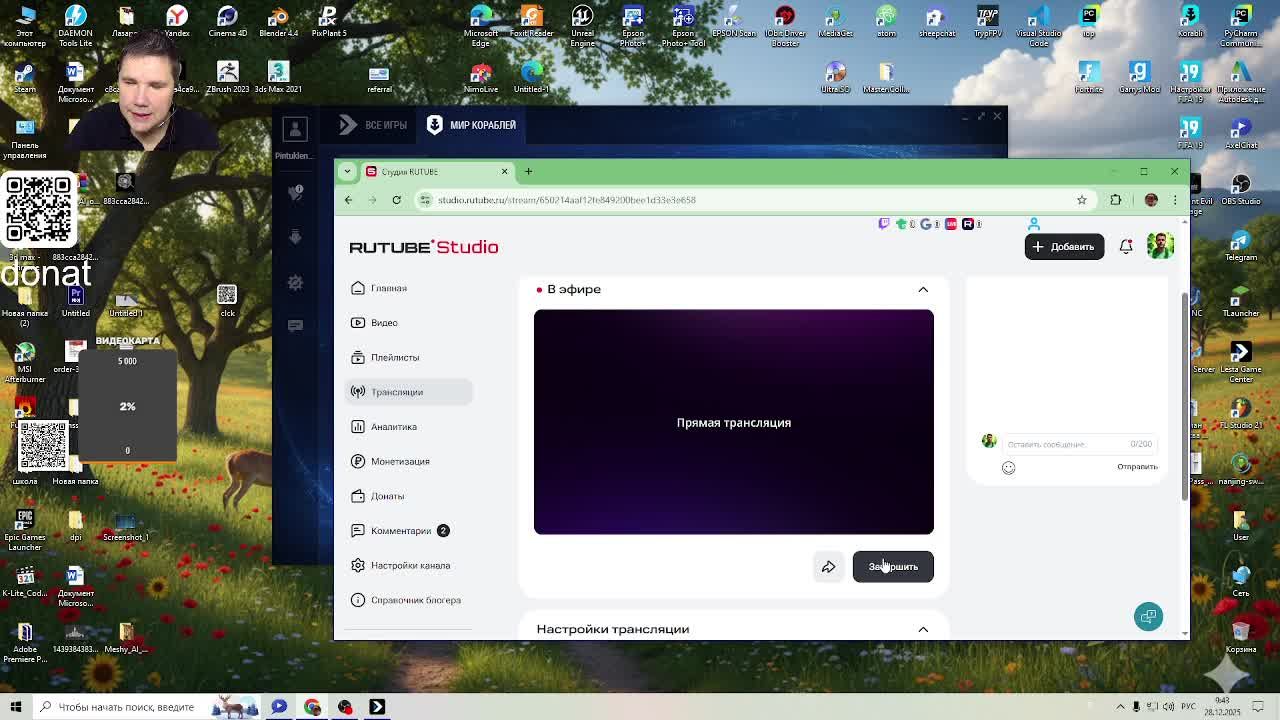Open the browser three-dot menu
This screenshot has height=720, width=1280.
[1175, 200]
